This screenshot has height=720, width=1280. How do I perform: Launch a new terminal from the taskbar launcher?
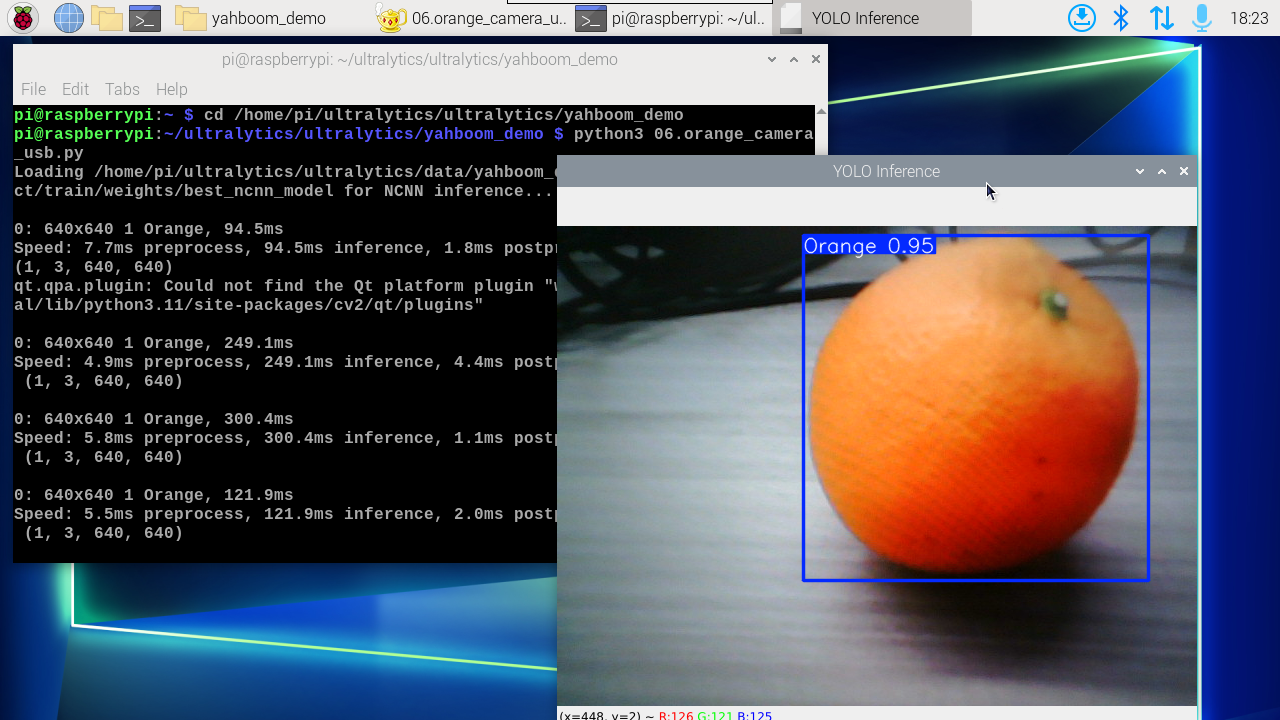[x=145, y=18]
